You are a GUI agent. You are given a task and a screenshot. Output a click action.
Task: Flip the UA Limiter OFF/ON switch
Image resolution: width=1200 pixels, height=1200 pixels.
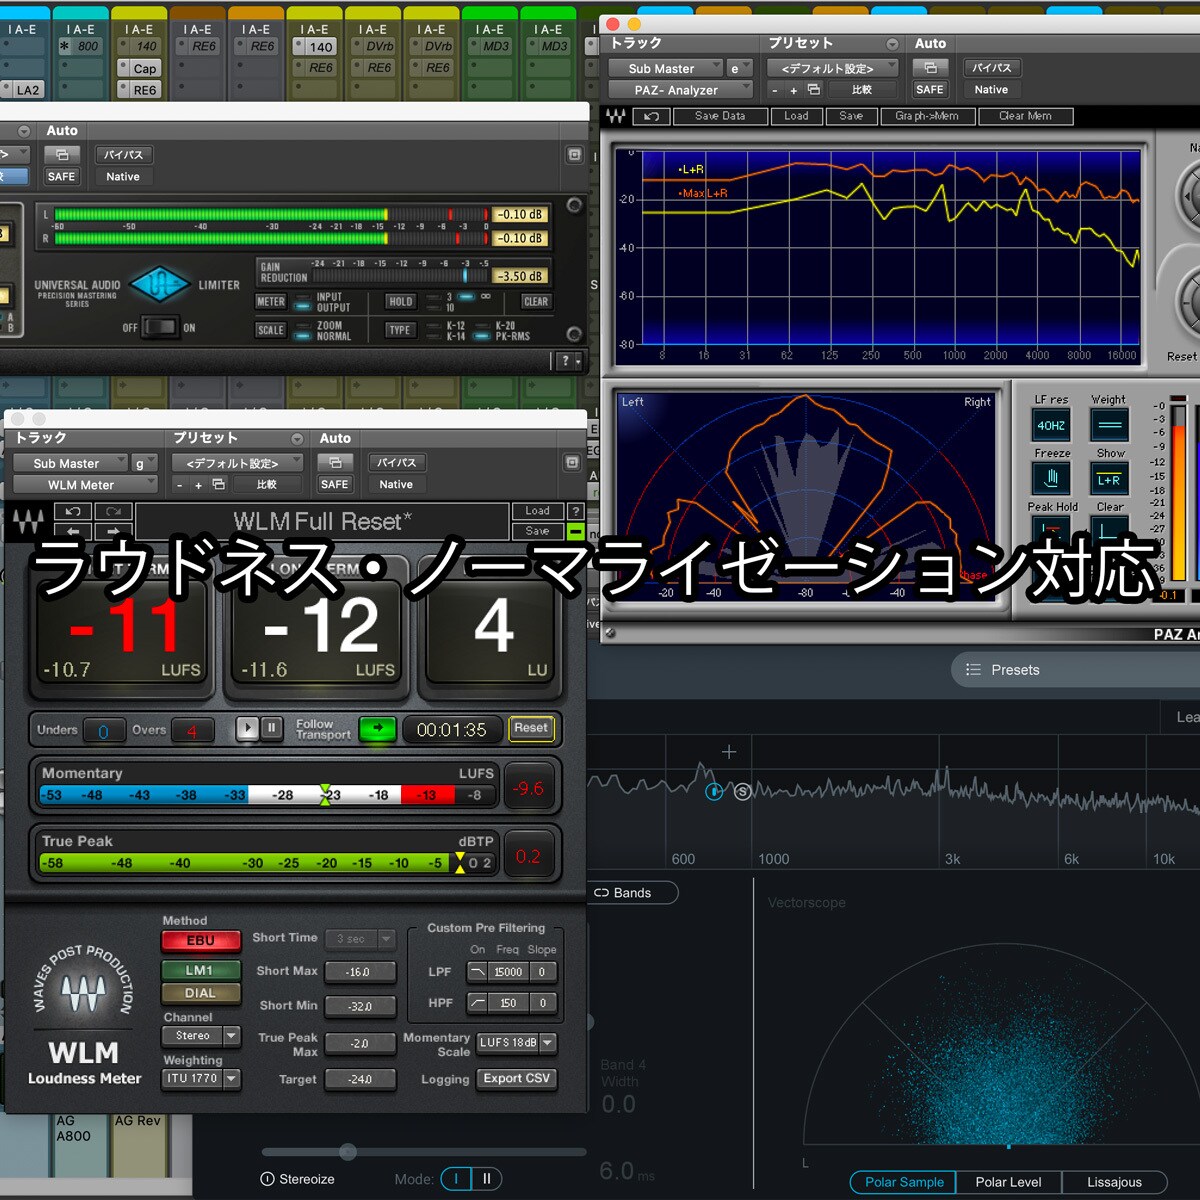[160, 327]
